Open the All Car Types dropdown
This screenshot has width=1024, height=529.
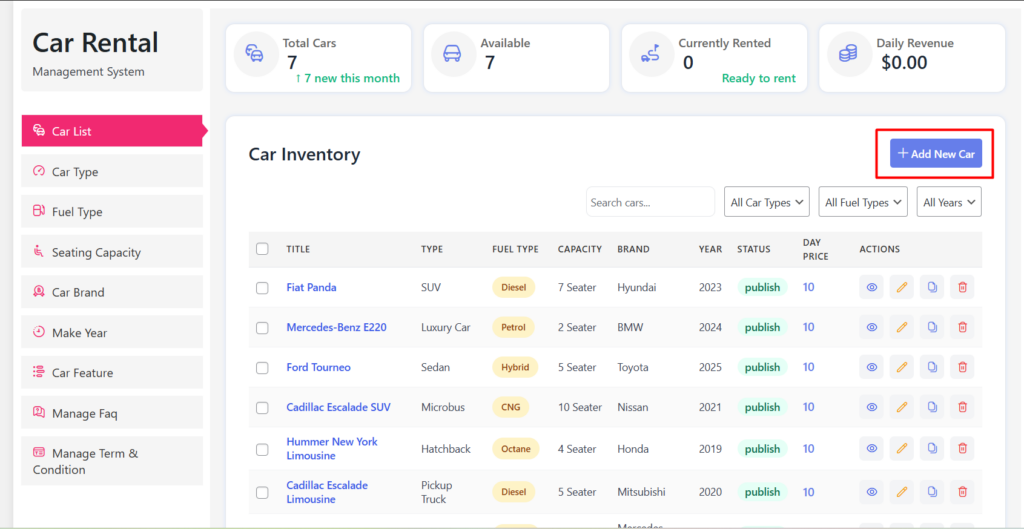pos(767,202)
